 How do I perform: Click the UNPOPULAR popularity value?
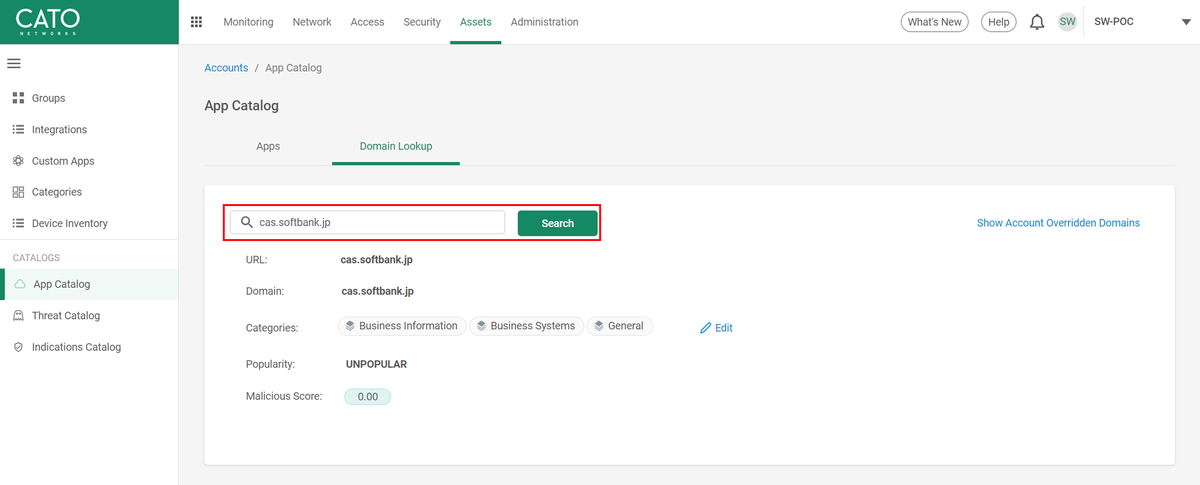[376, 364]
